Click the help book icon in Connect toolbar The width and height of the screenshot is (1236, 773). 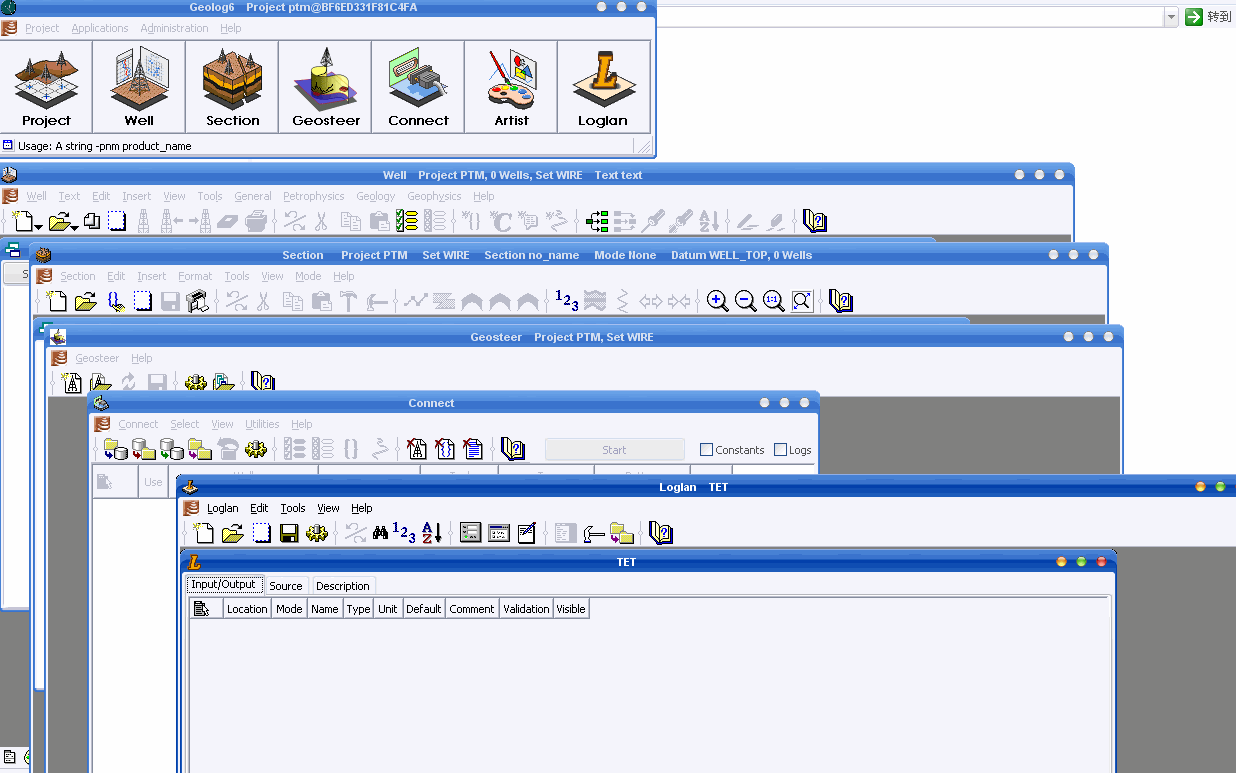(x=513, y=449)
